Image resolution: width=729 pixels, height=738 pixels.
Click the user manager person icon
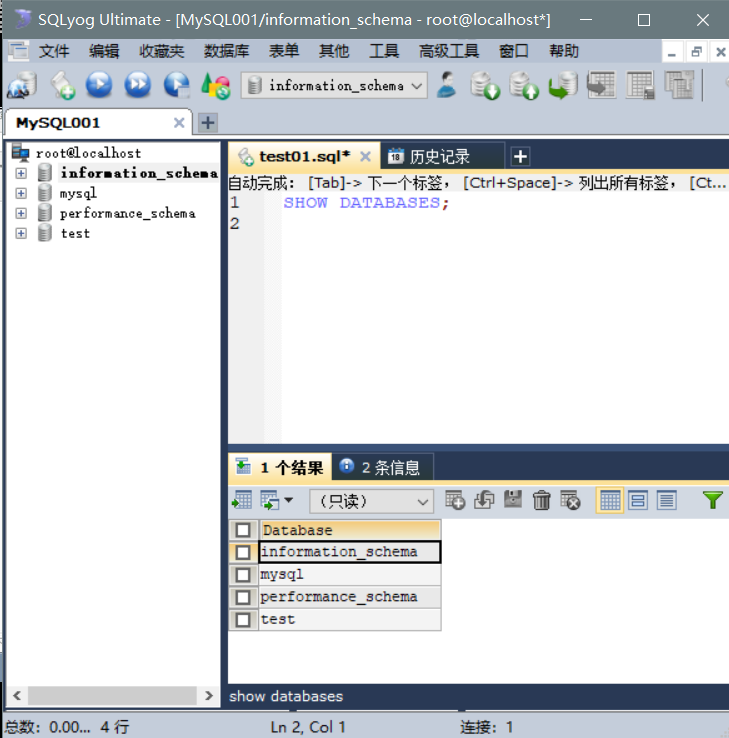click(x=447, y=85)
